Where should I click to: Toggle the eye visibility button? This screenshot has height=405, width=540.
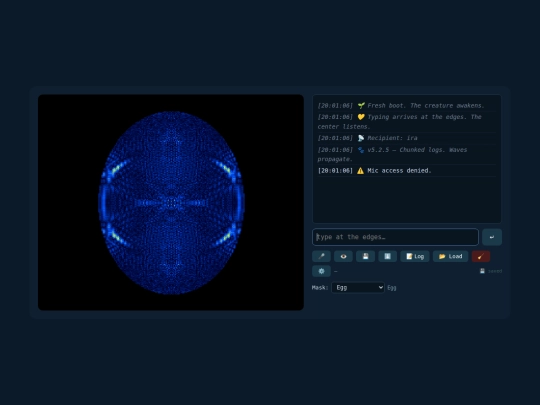coord(343,256)
